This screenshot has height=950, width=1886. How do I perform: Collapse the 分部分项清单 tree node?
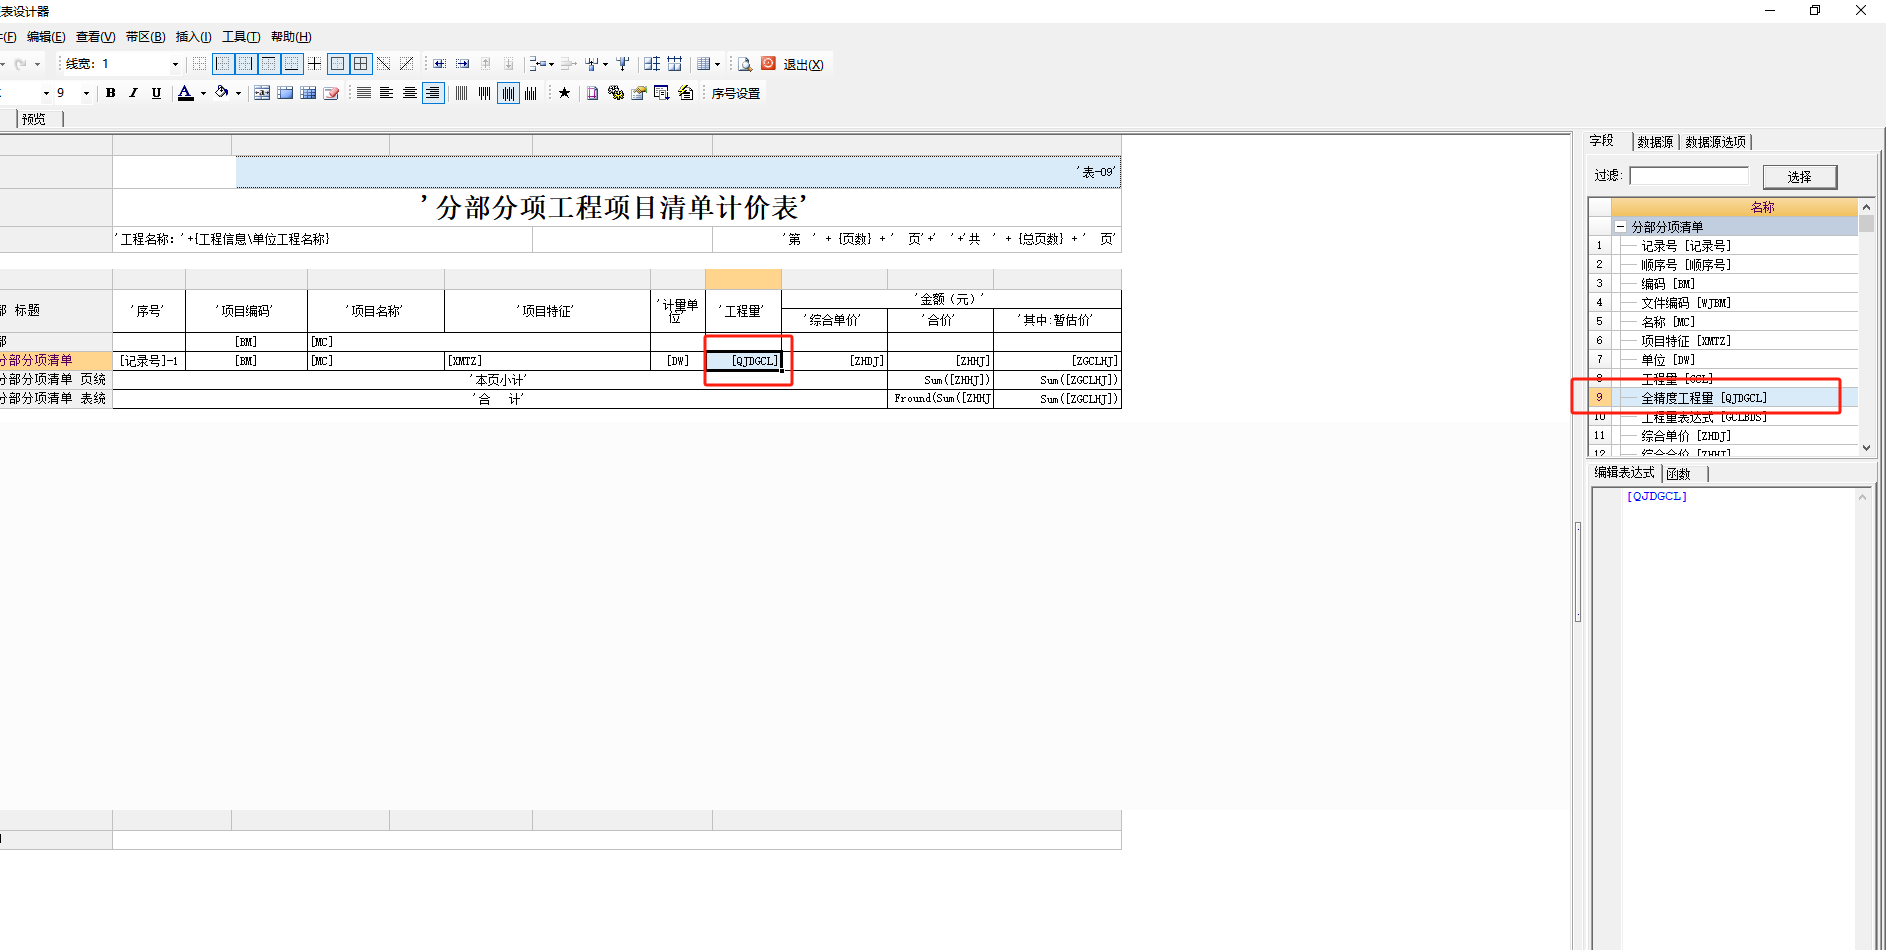[x=1621, y=227]
